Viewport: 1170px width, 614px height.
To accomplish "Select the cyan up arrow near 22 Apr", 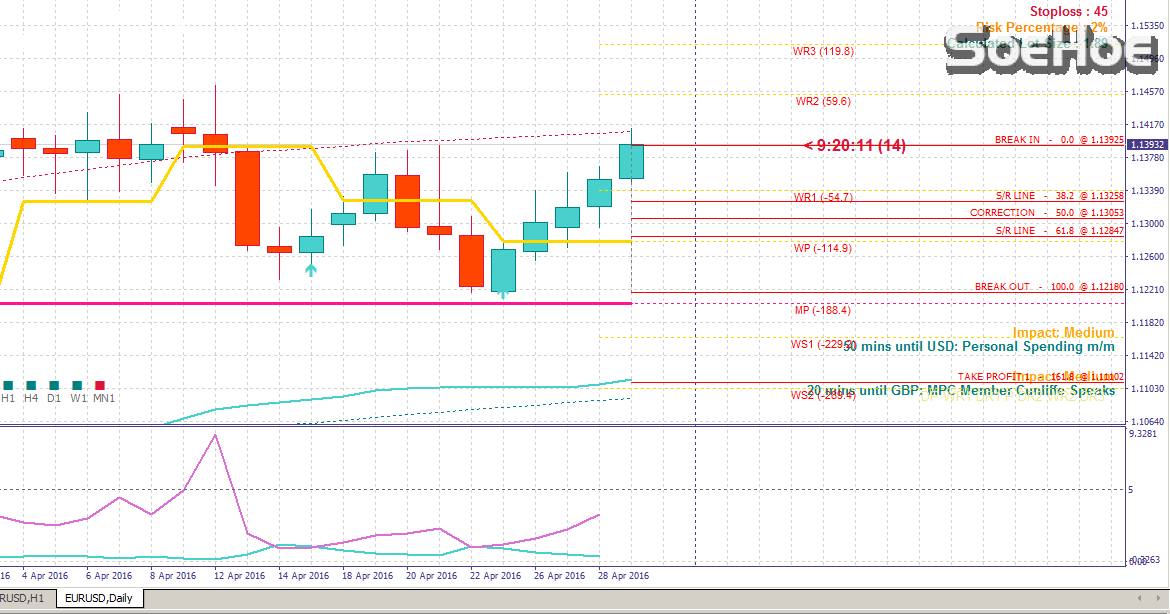I will [x=503, y=295].
